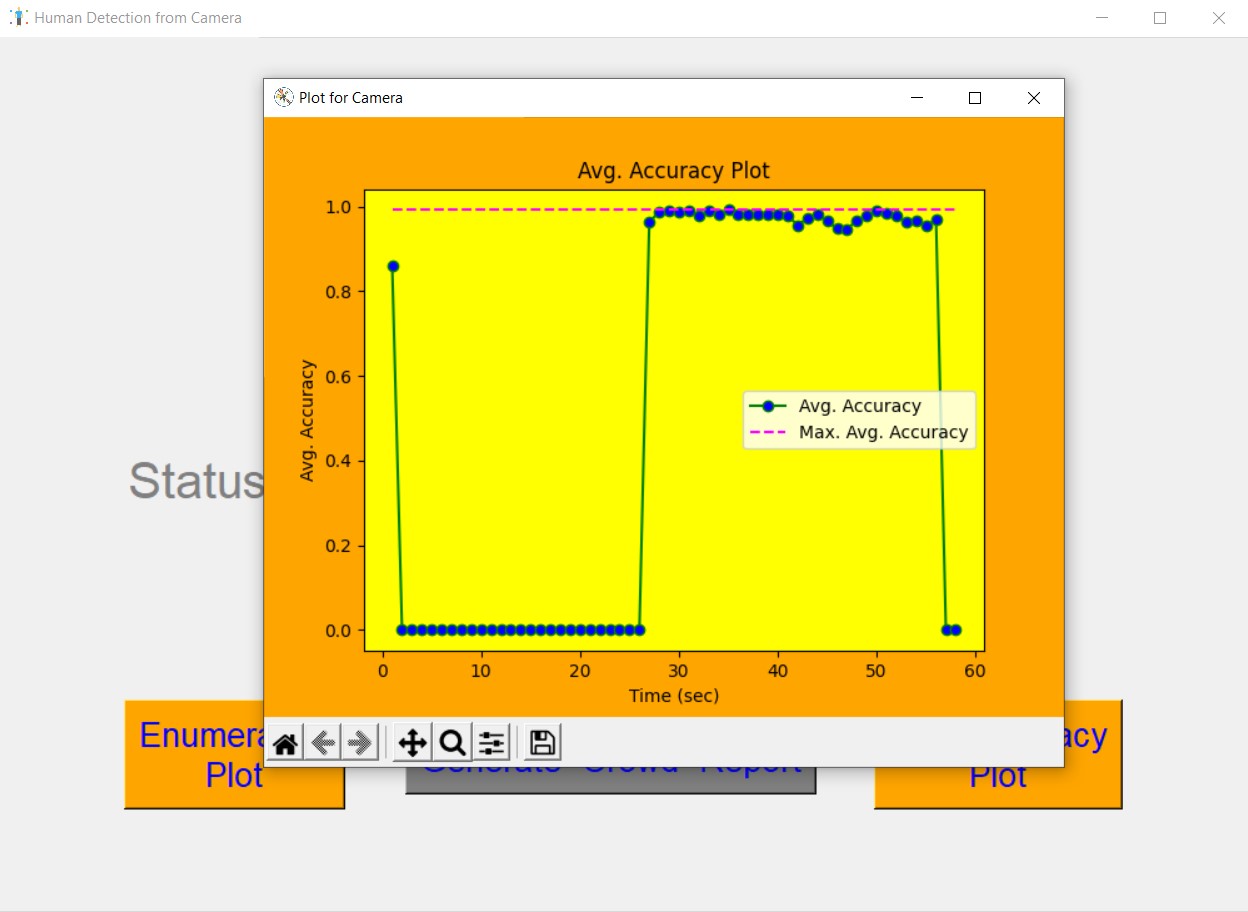Open the Enumeration Plot button

coord(195,756)
